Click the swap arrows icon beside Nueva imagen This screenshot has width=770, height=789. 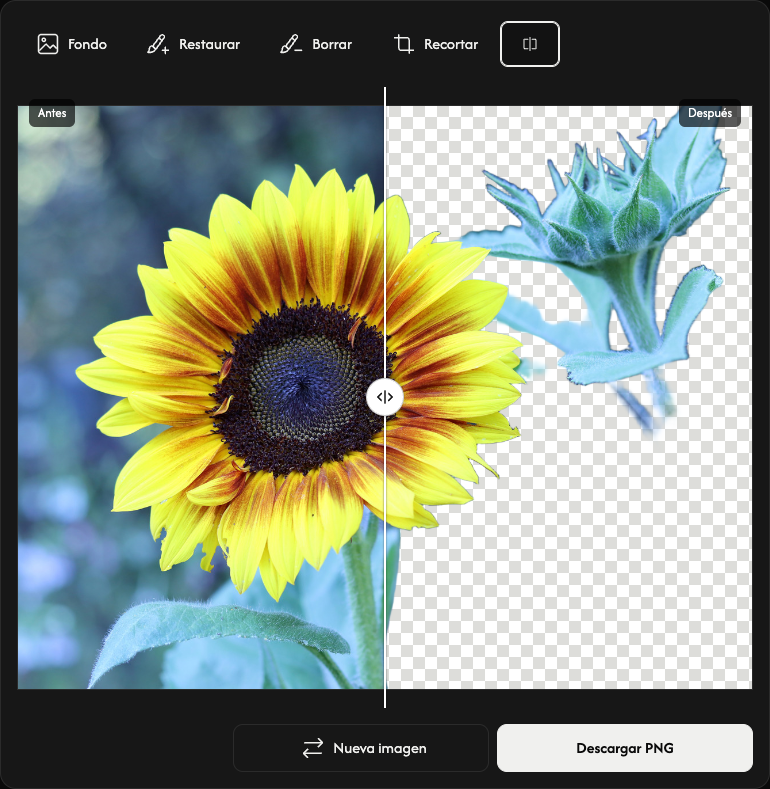pyautogui.click(x=313, y=748)
